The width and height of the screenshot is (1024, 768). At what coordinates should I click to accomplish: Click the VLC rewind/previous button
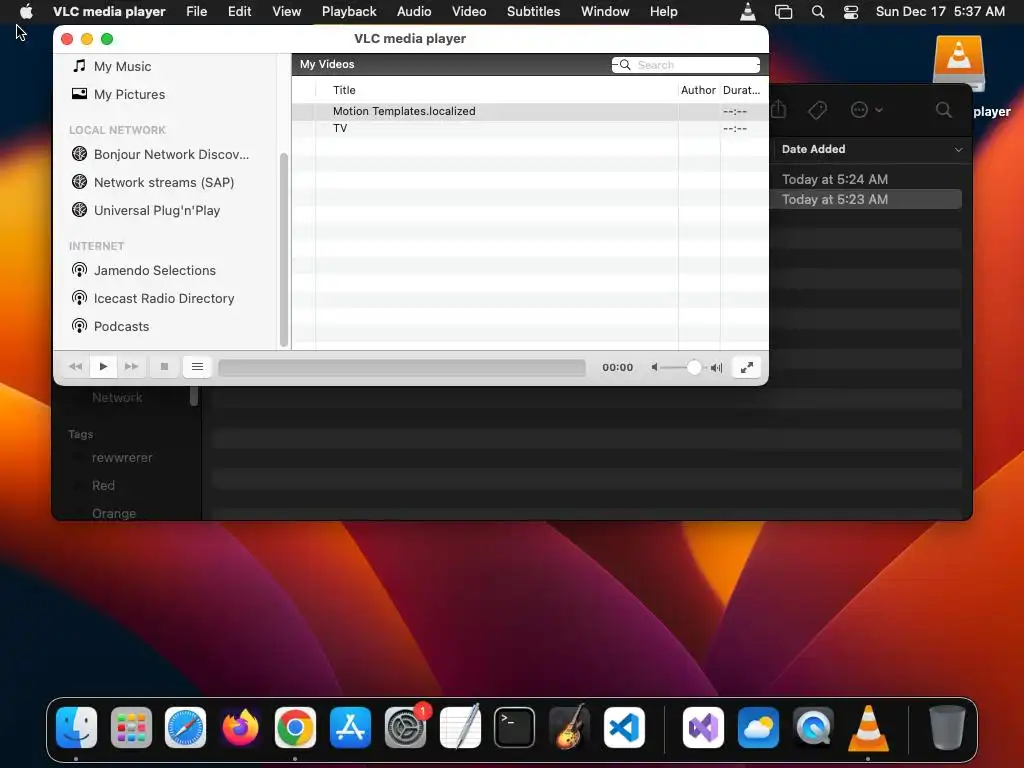pos(76,367)
